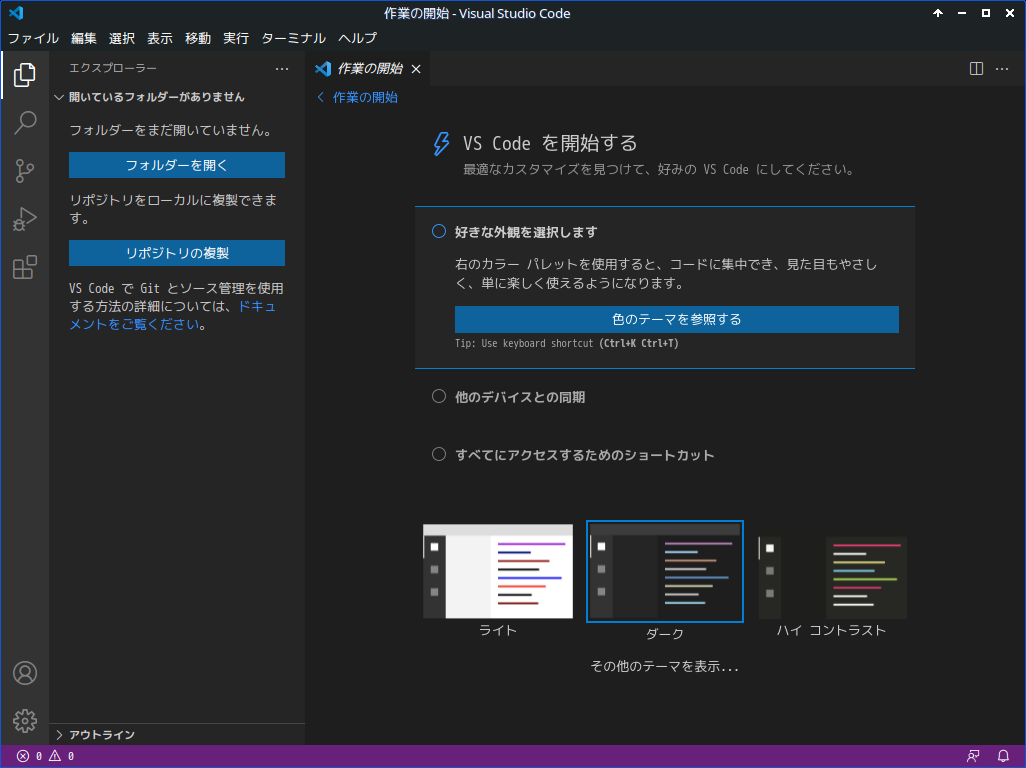Image resolution: width=1026 pixels, height=768 pixels.
Task: Click the VS Code logo in title bar
Action: (16, 13)
